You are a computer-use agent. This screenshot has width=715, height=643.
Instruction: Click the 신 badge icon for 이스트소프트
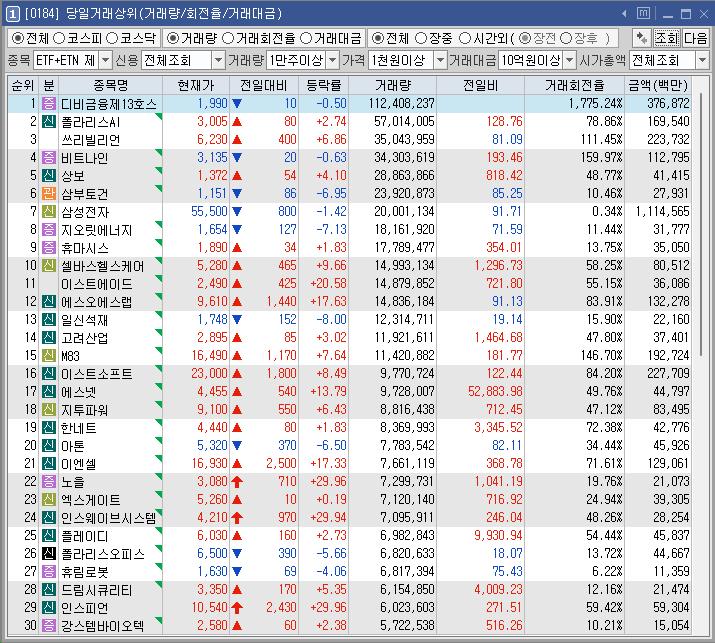click(49, 373)
